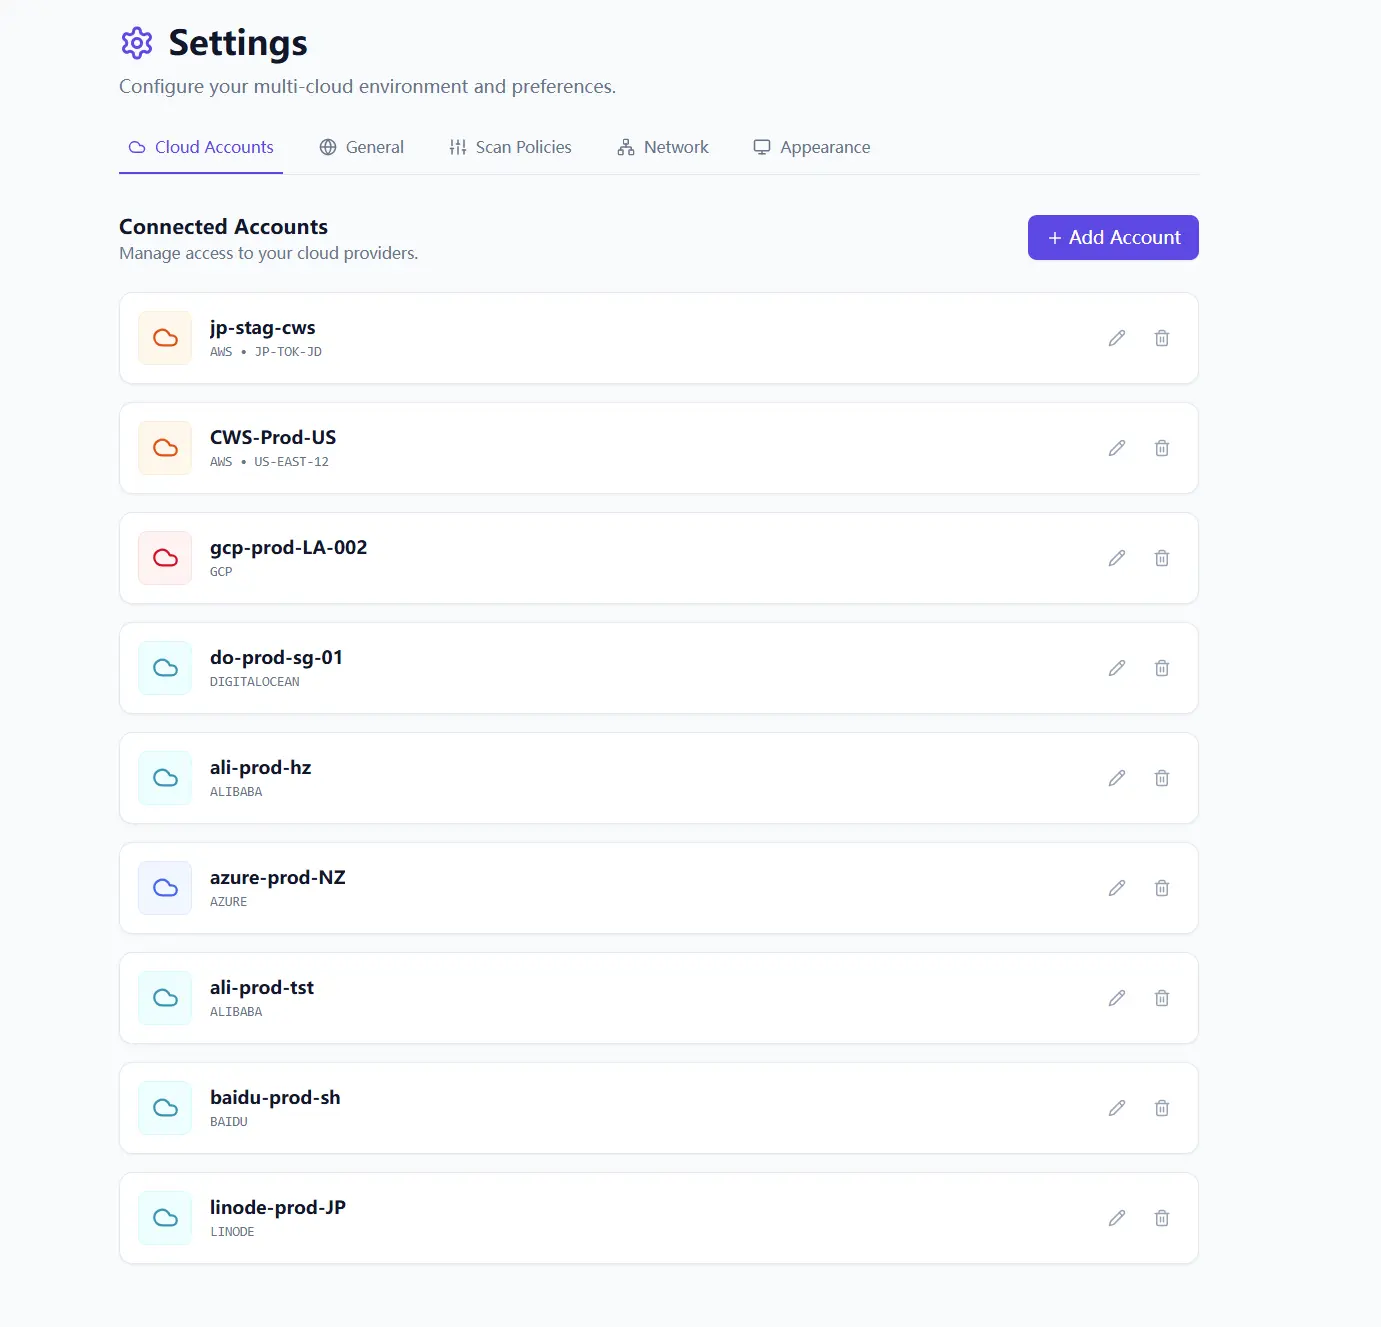Screen dimensions: 1381x1327
Task: Click the Connected Accounts heading
Action: click(224, 227)
